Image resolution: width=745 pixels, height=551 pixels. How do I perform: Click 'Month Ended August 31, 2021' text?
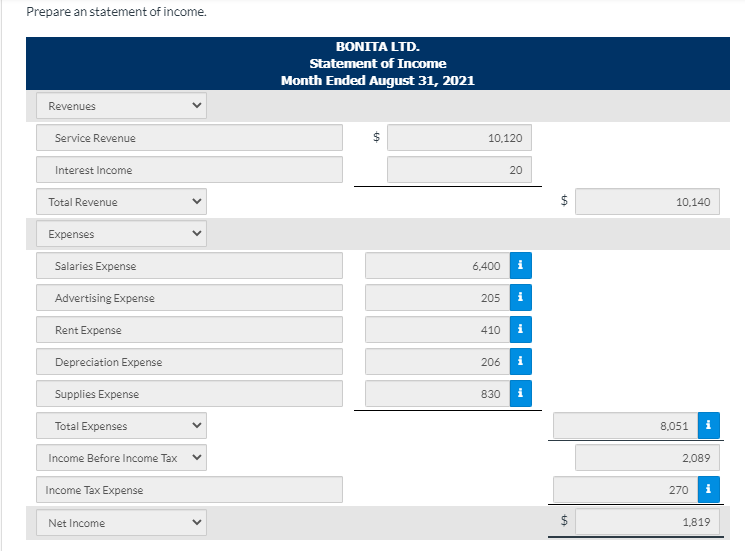coord(378,80)
